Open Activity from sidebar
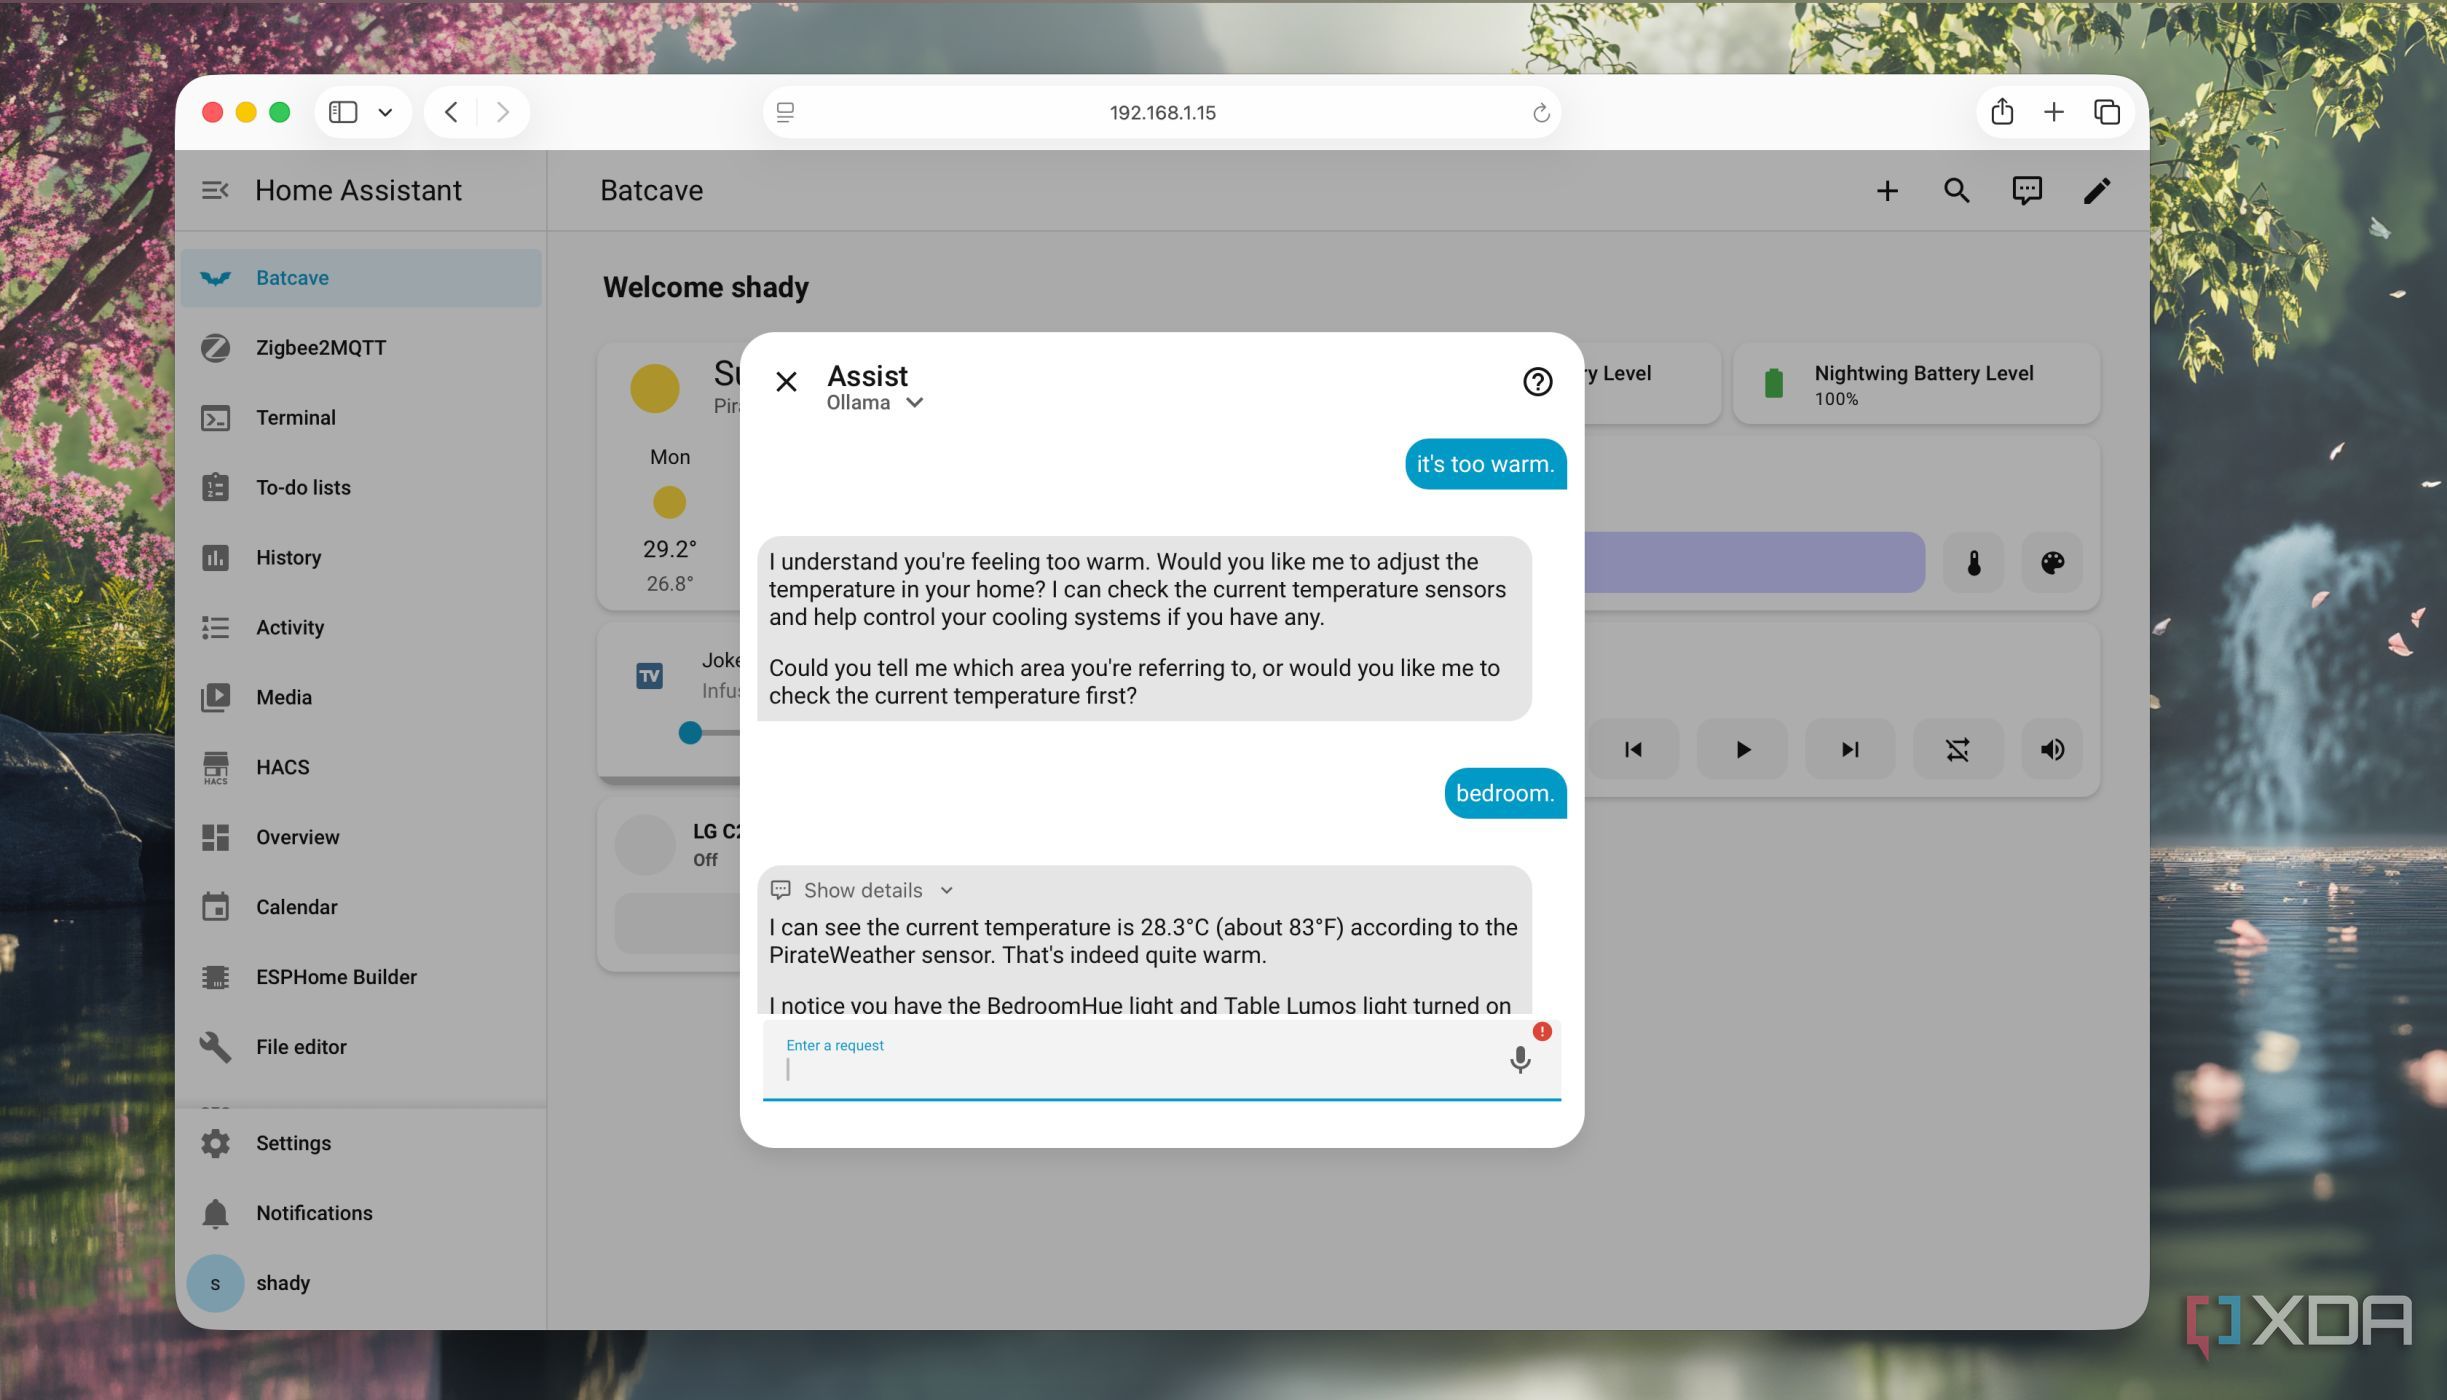This screenshot has width=2447, height=1400. pos(361,628)
